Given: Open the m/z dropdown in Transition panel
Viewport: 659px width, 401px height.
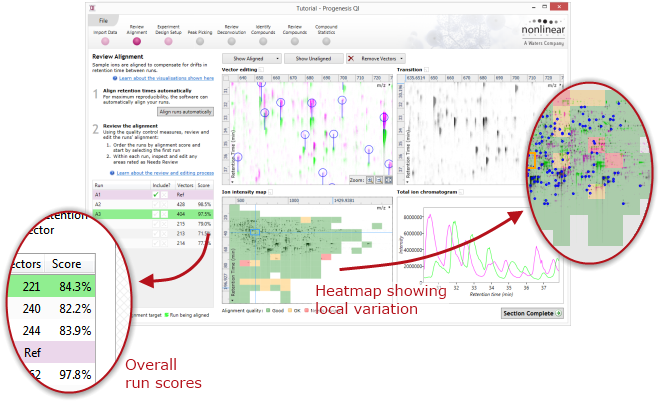Looking at the screenshot, I should tap(560, 85).
